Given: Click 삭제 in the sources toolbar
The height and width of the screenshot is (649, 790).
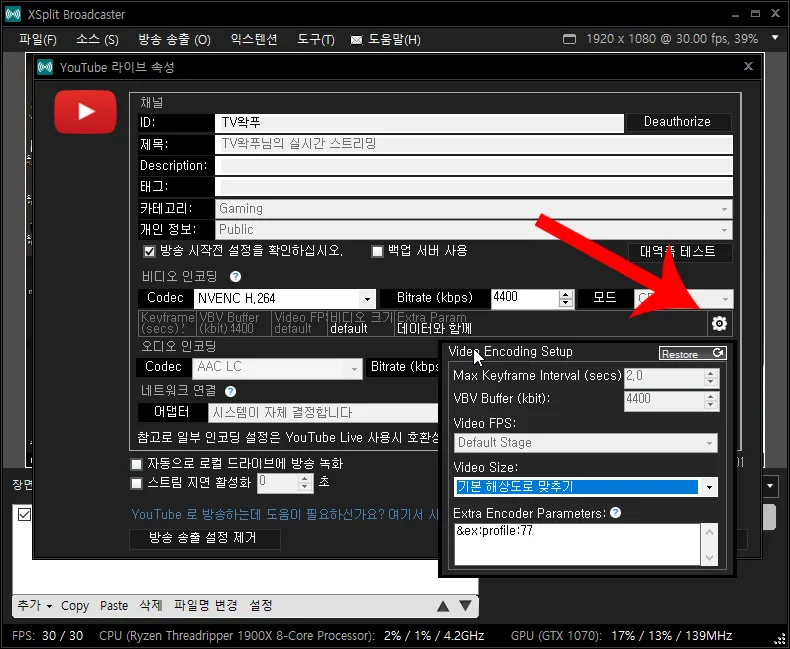Looking at the screenshot, I should click(x=151, y=605).
